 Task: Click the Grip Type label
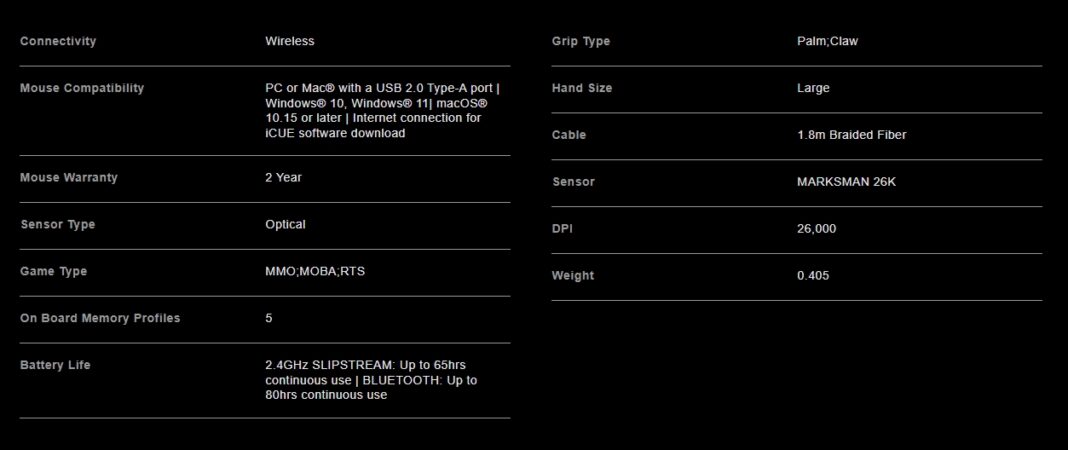pyautogui.click(x=581, y=41)
